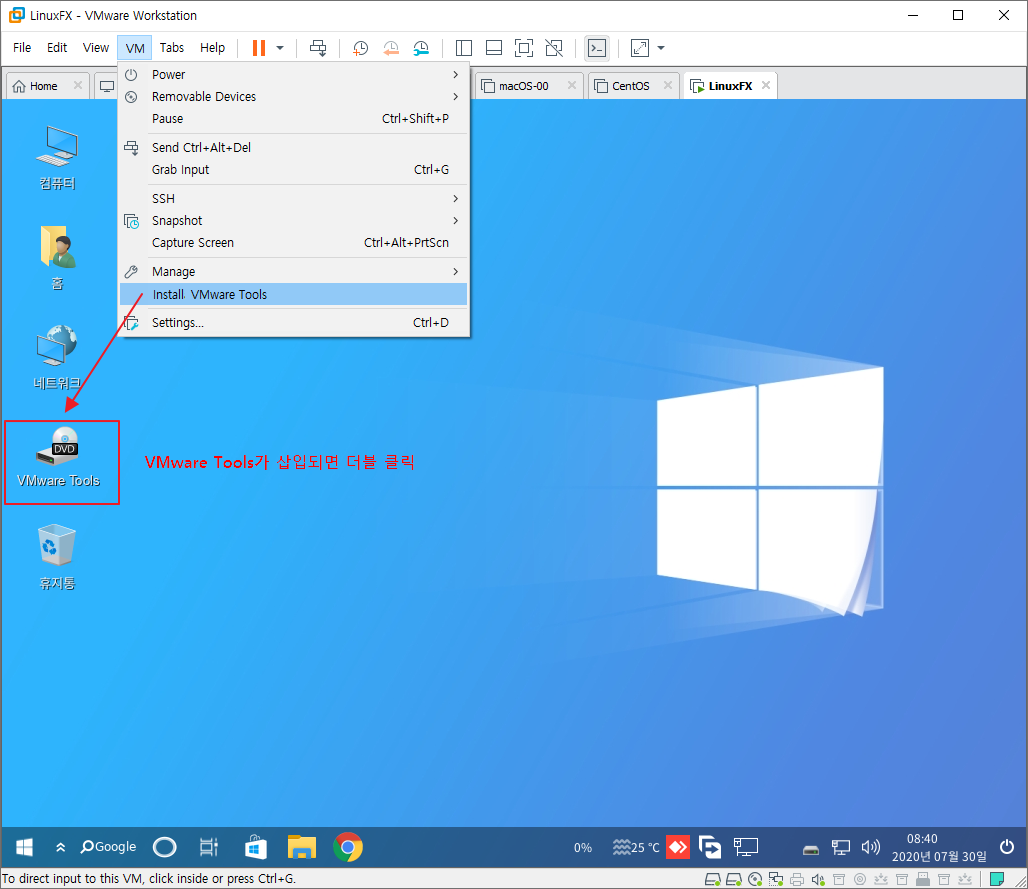Click the network tray icon beside the volume icon
Screen dimensions: 1028x889
click(840, 847)
